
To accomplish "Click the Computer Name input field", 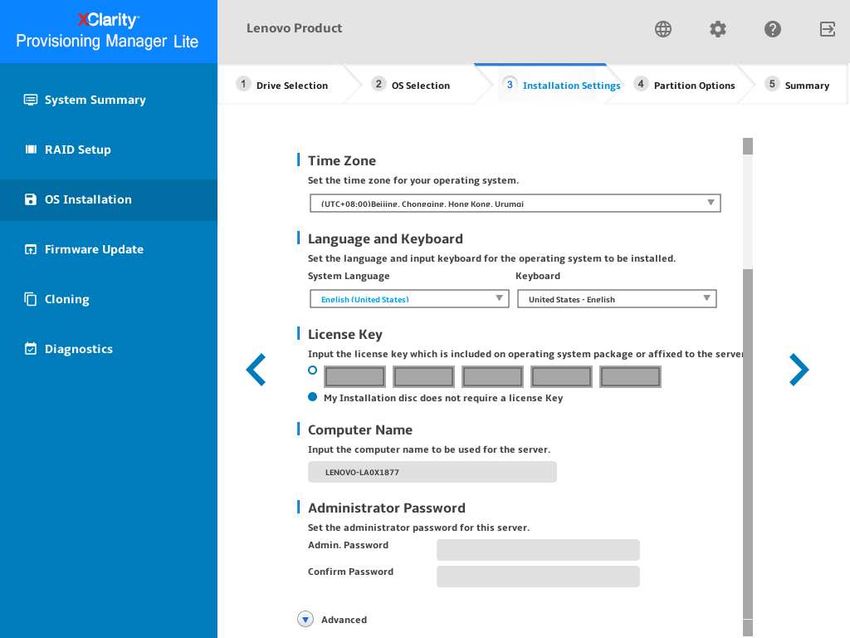I will 432,472.
